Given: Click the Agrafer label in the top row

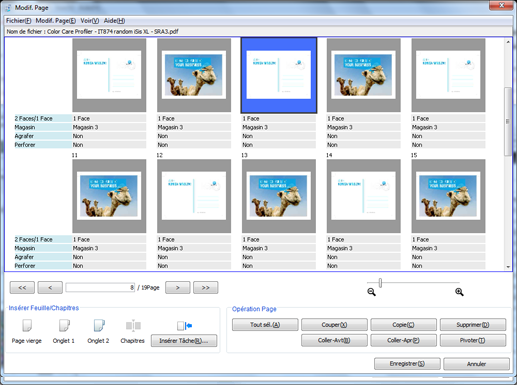Looking at the screenshot, I should [43, 136].
